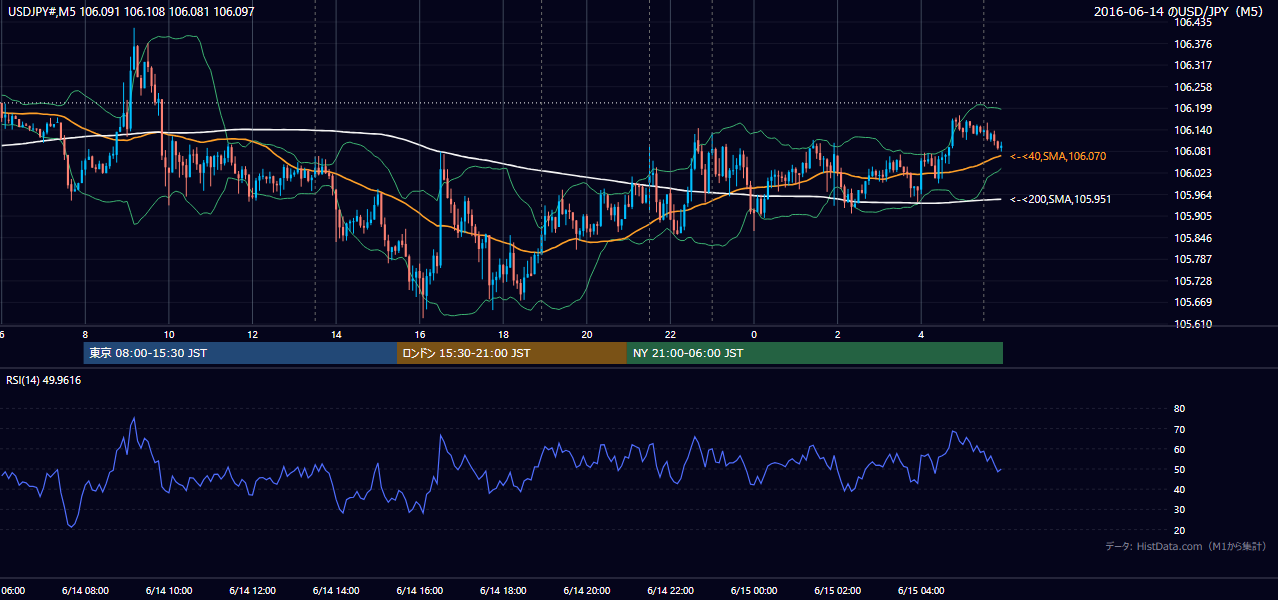Click the 106.140 price axis label
Screen dimensions: 1278x600
1194,130
